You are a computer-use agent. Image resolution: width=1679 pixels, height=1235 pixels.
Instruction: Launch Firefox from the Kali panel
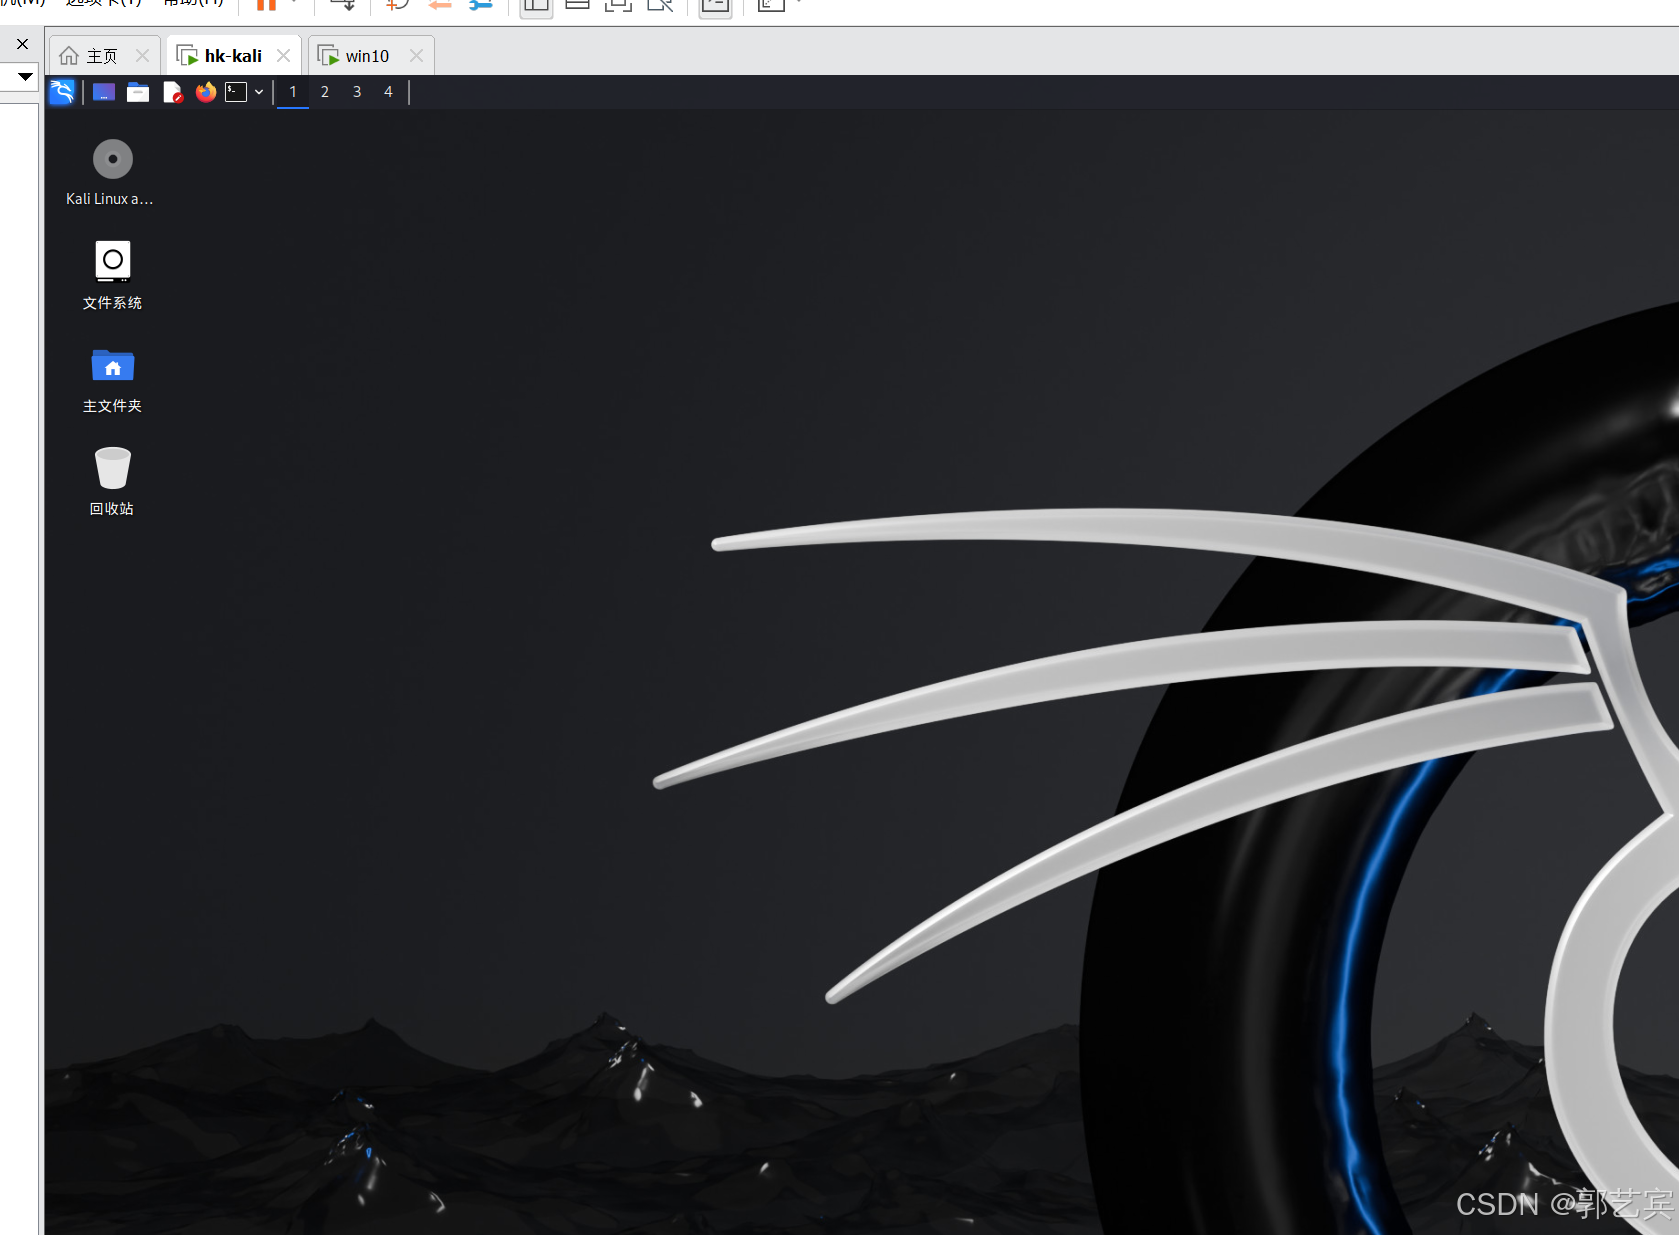206,92
